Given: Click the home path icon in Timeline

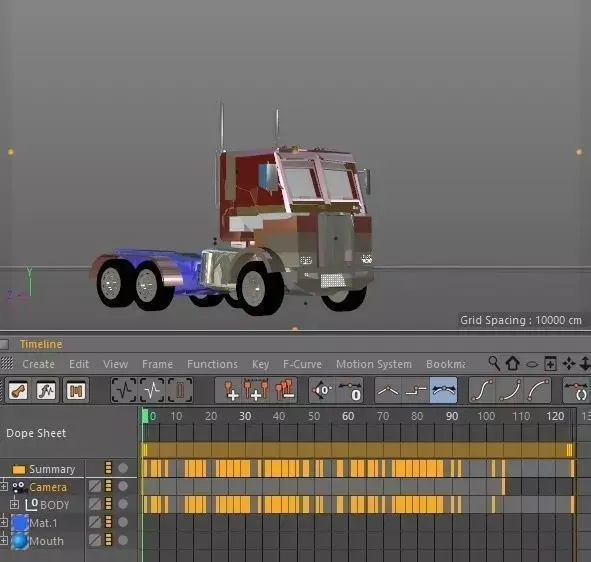Looking at the screenshot, I should click(x=513, y=363).
